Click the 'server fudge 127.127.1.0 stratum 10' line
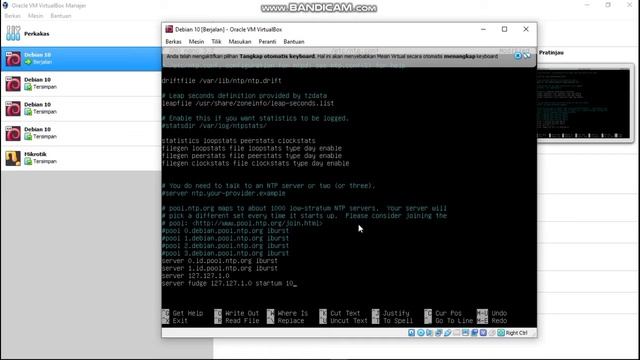The image size is (640, 360). click(x=227, y=283)
